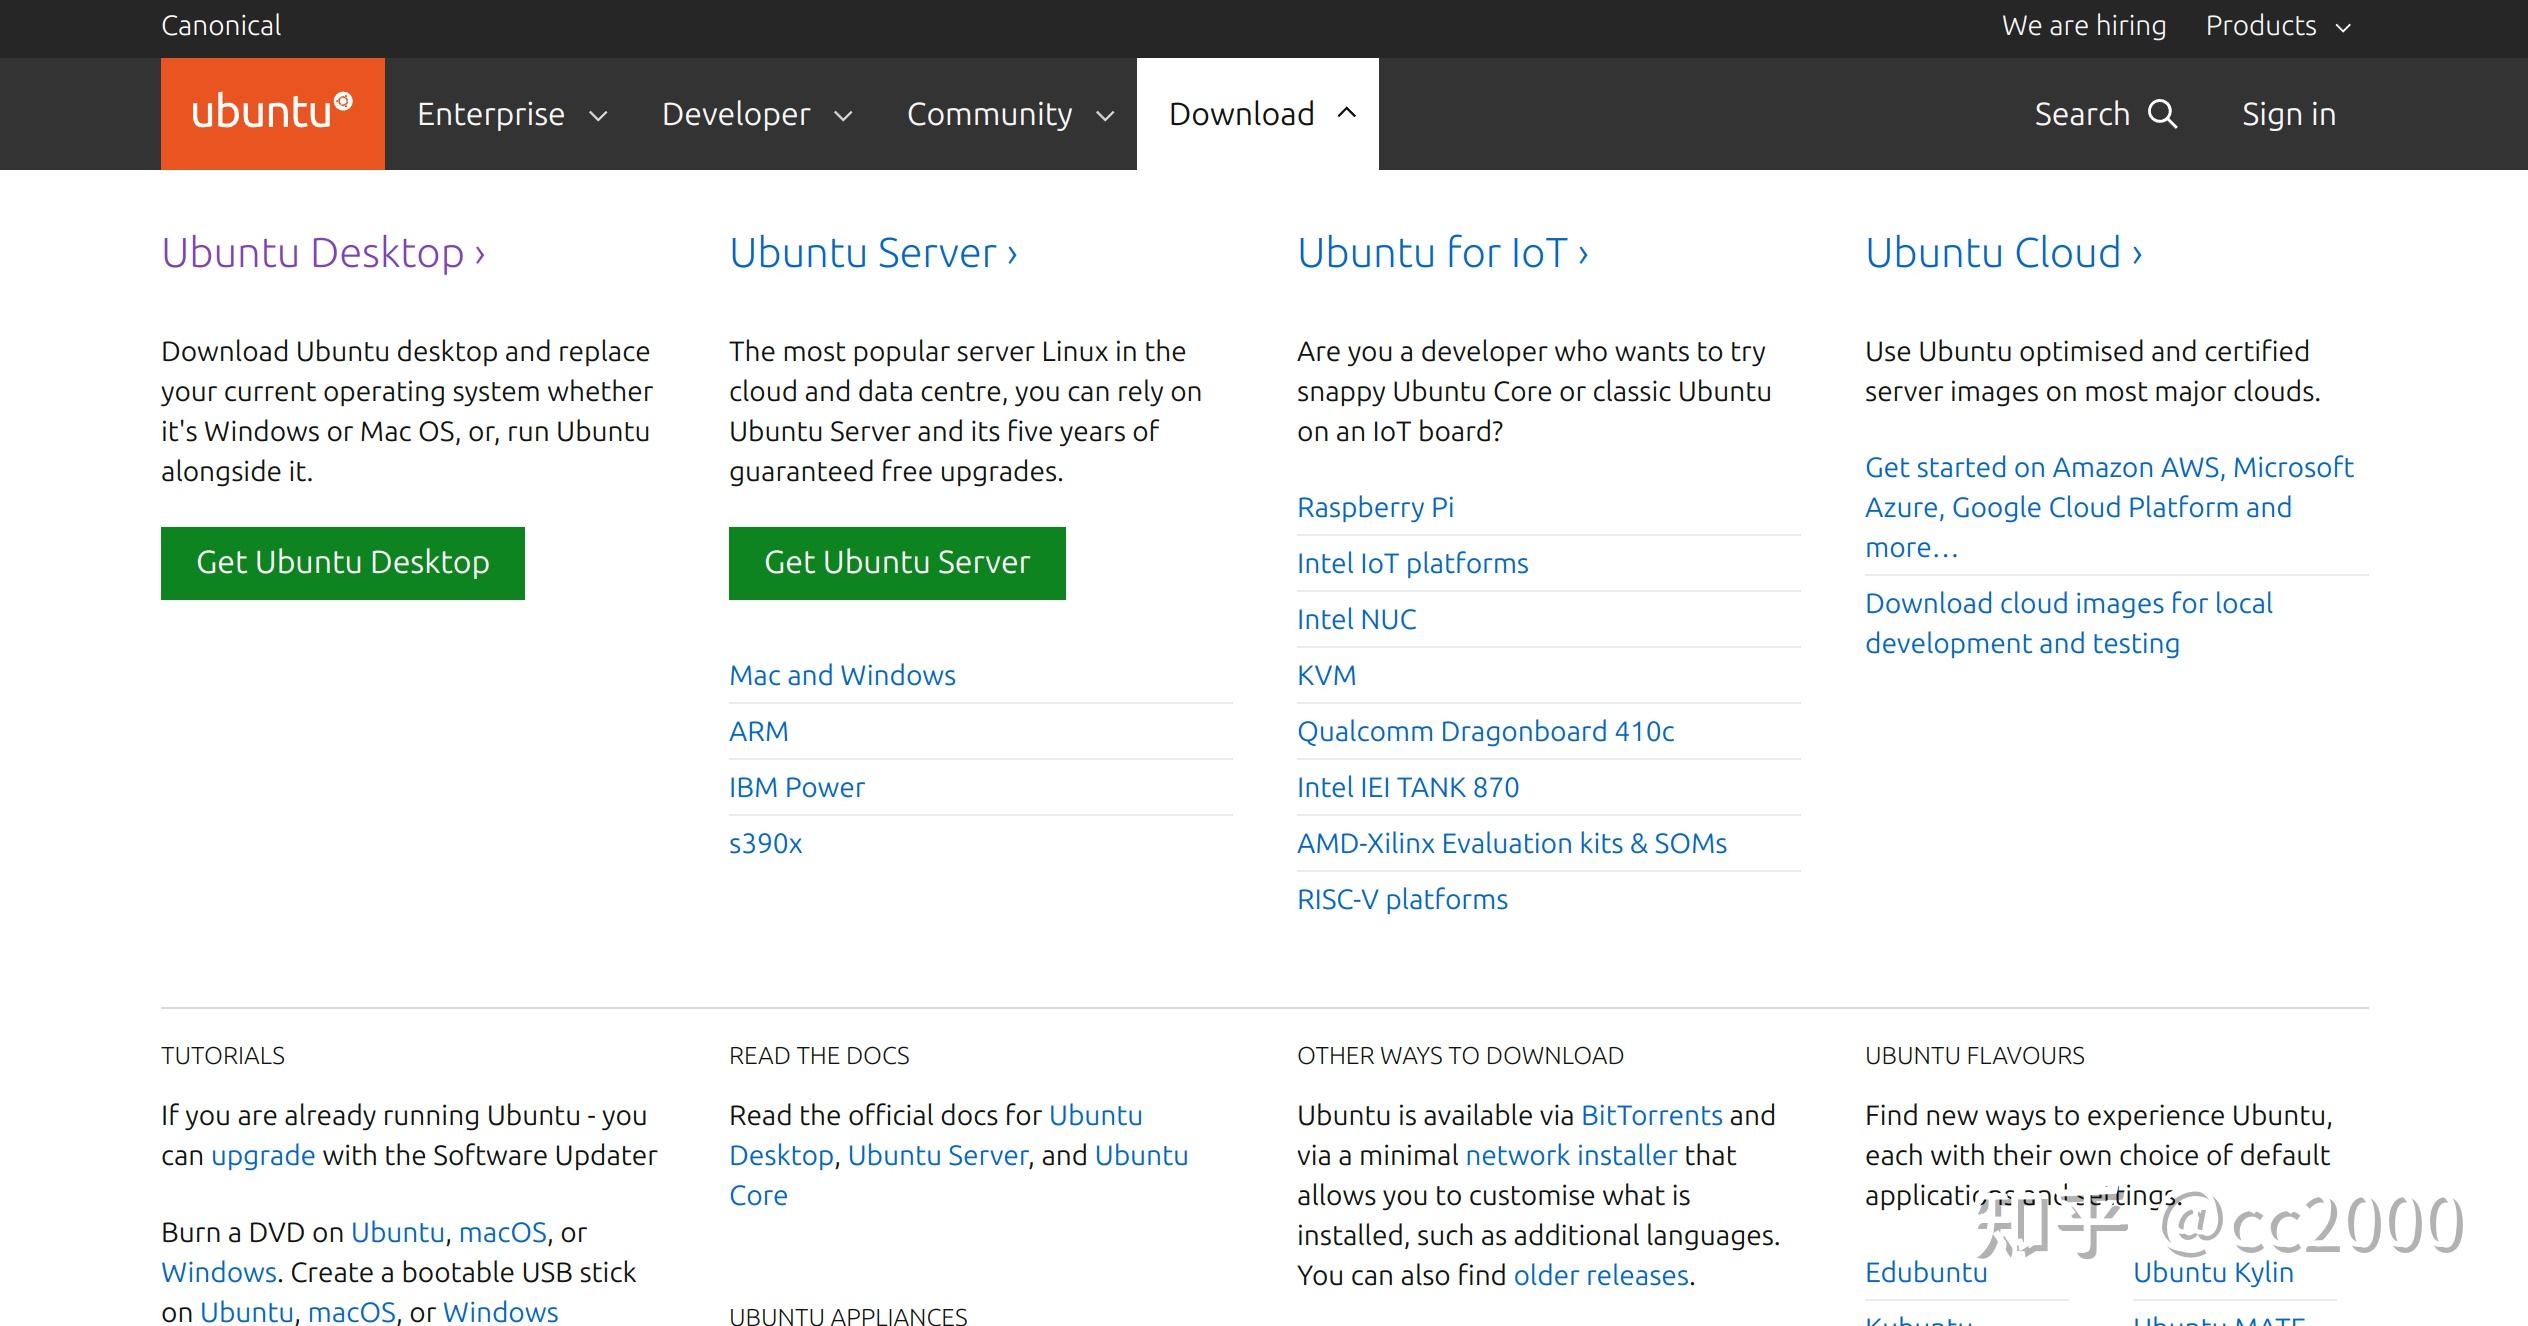Click the upgrade link in Tutorials
The width and height of the screenshot is (2528, 1326).
tap(263, 1156)
